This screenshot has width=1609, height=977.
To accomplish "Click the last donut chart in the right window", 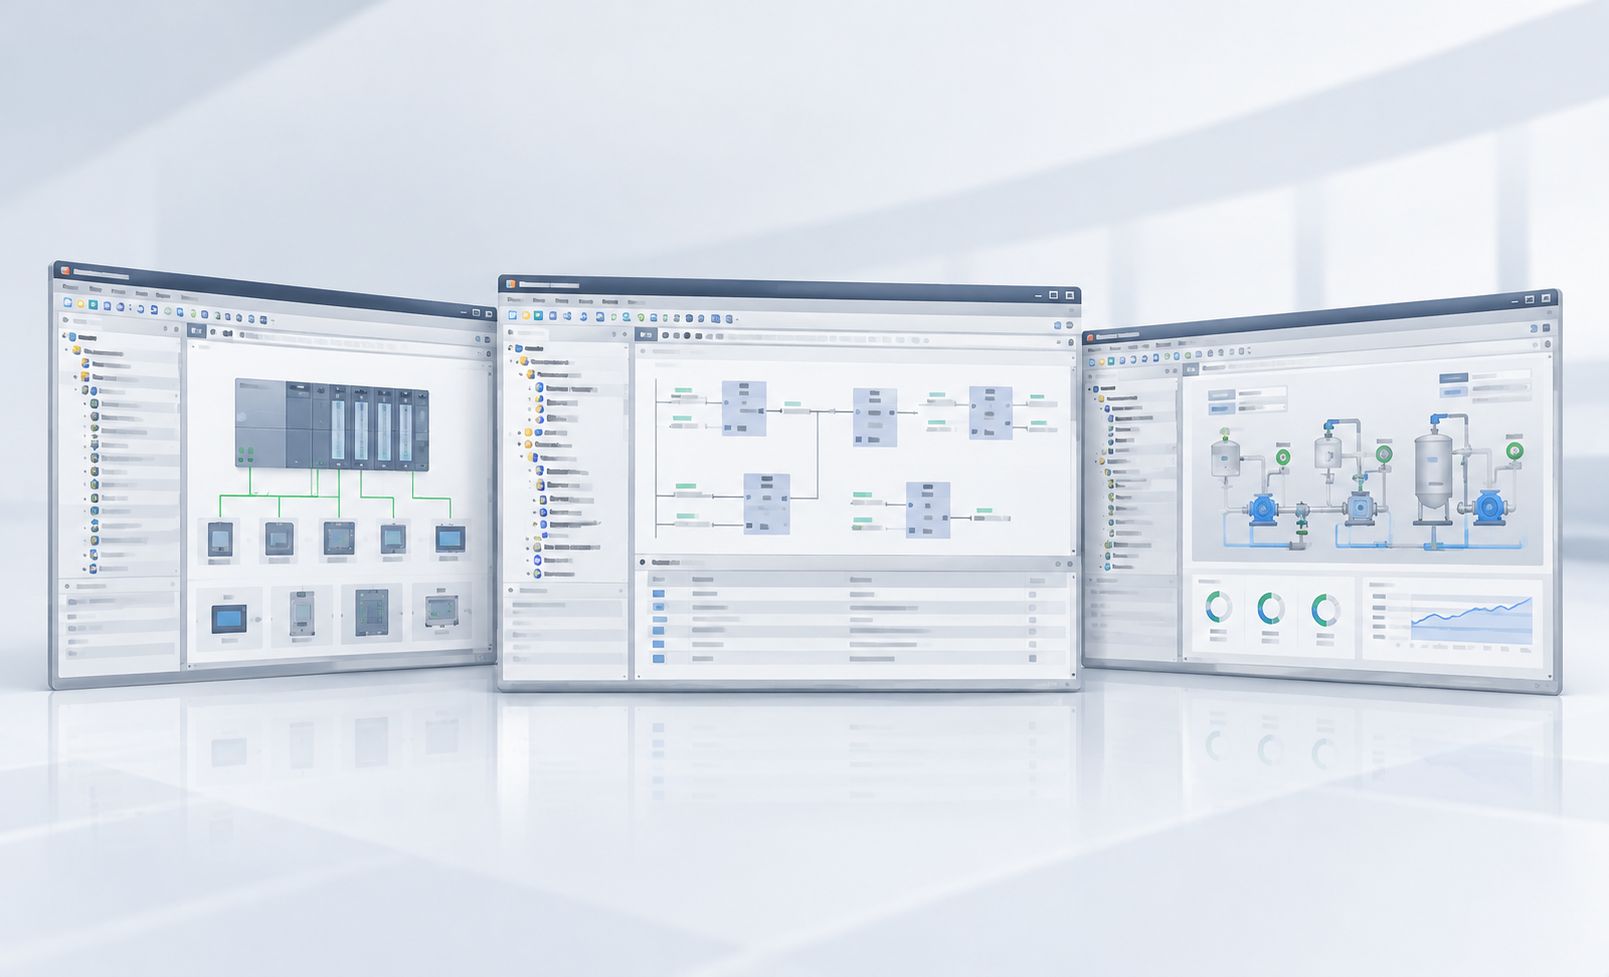I will pyautogui.click(x=1325, y=610).
